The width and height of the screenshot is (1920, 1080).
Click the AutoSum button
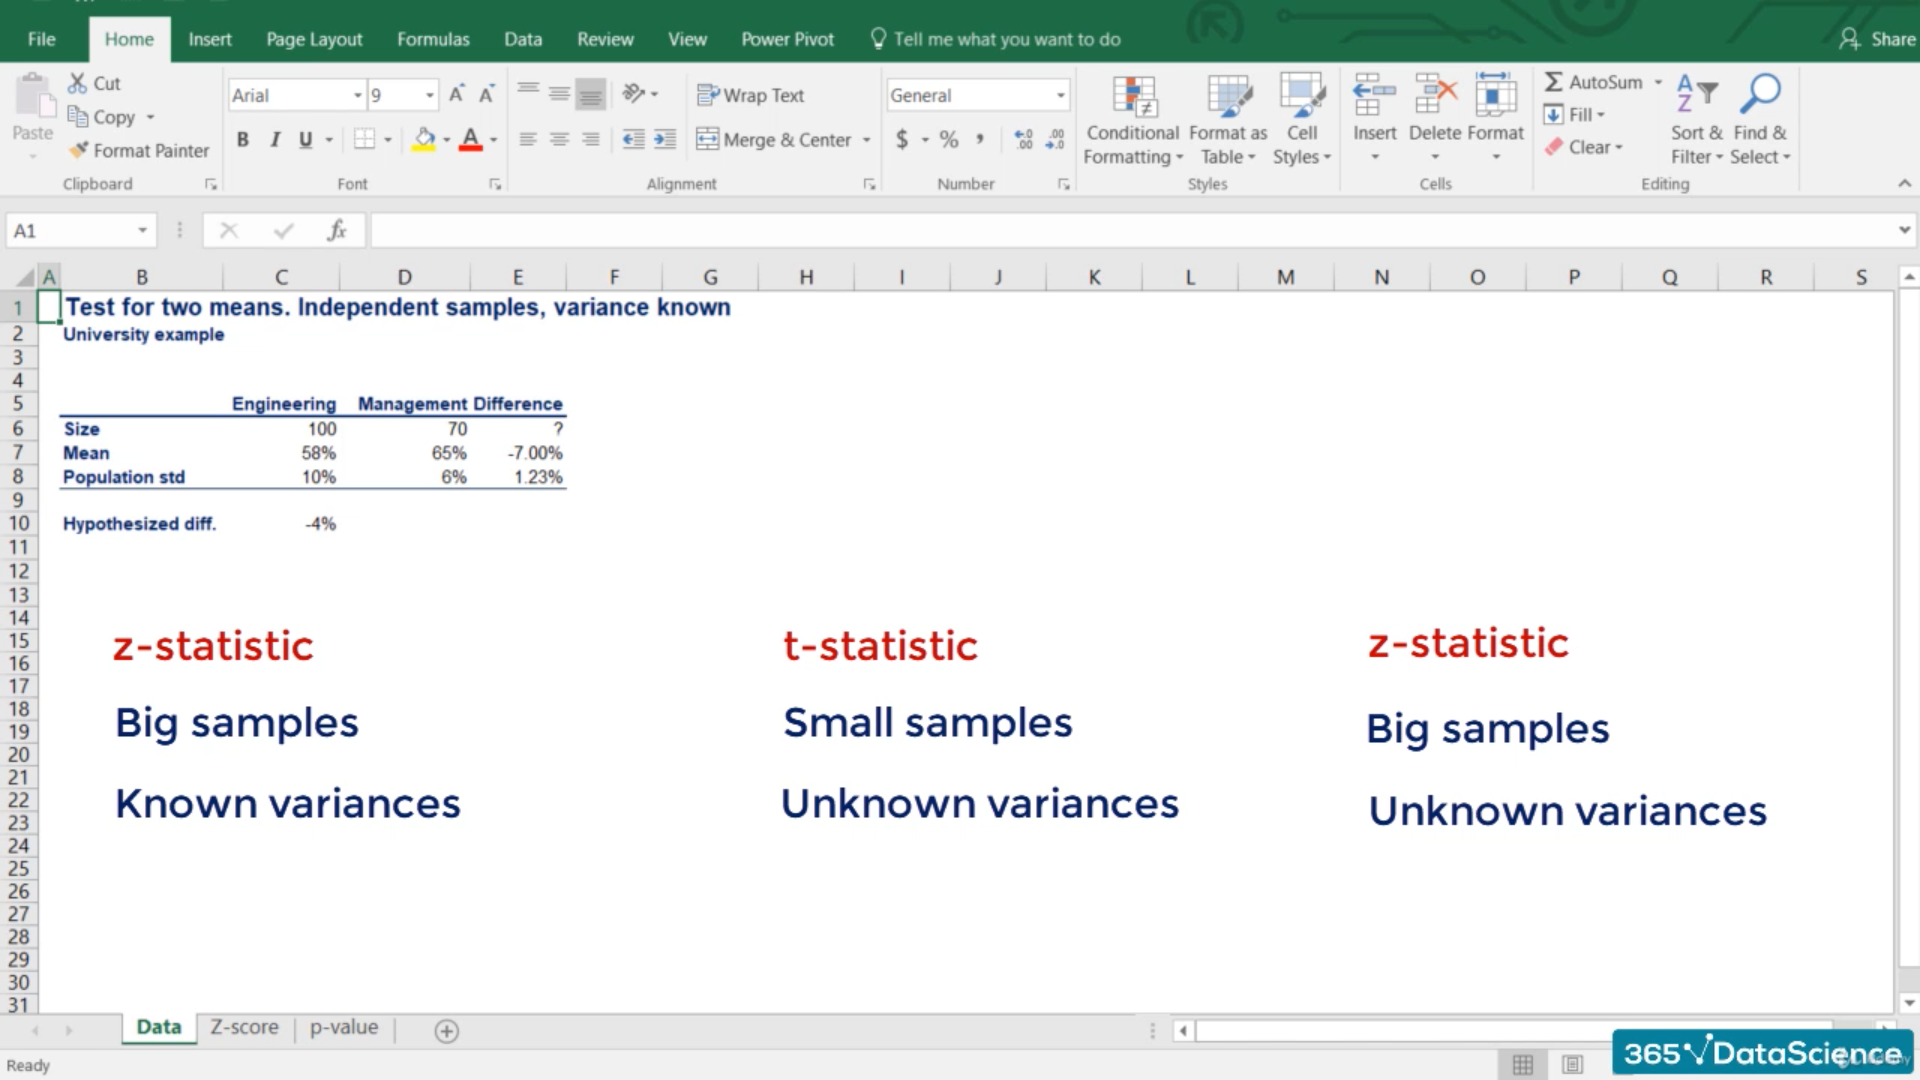point(1594,82)
